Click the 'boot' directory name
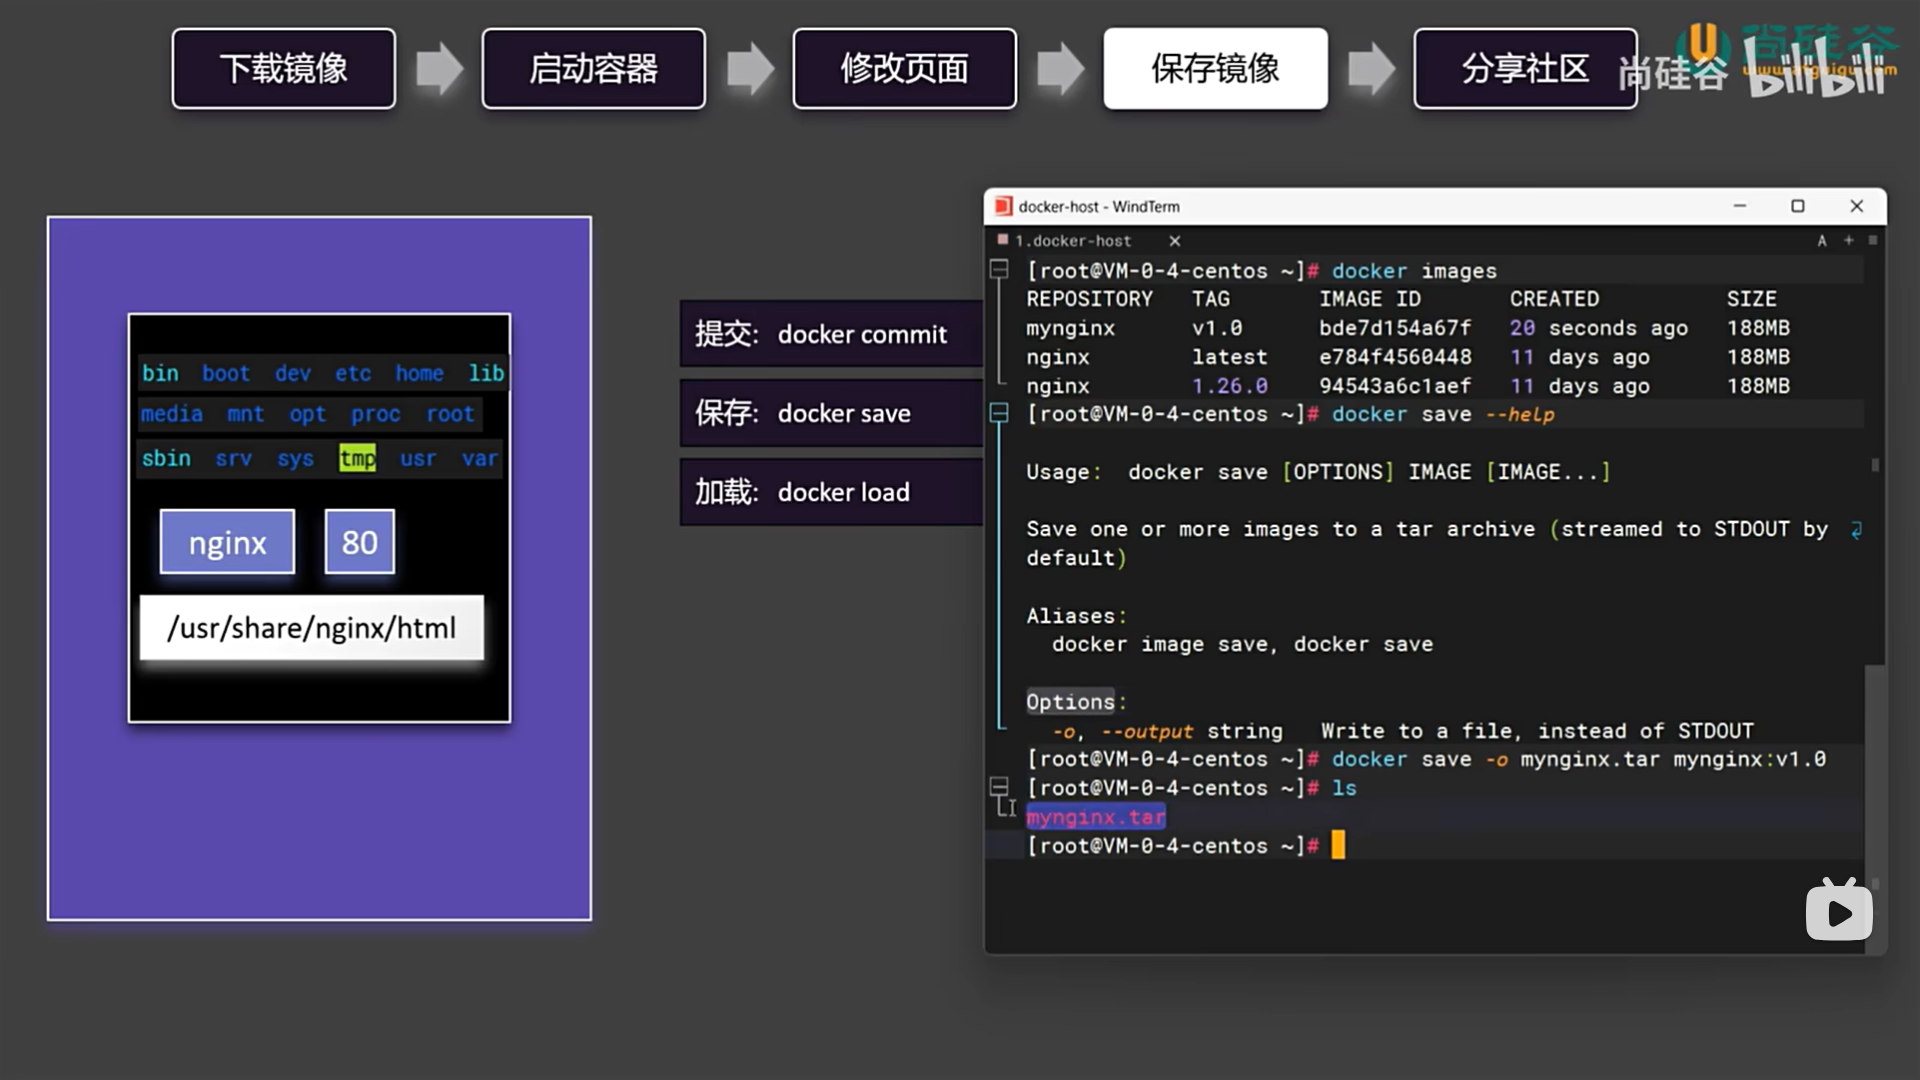The height and width of the screenshot is (1080, 1920). (x=226, y=373)
